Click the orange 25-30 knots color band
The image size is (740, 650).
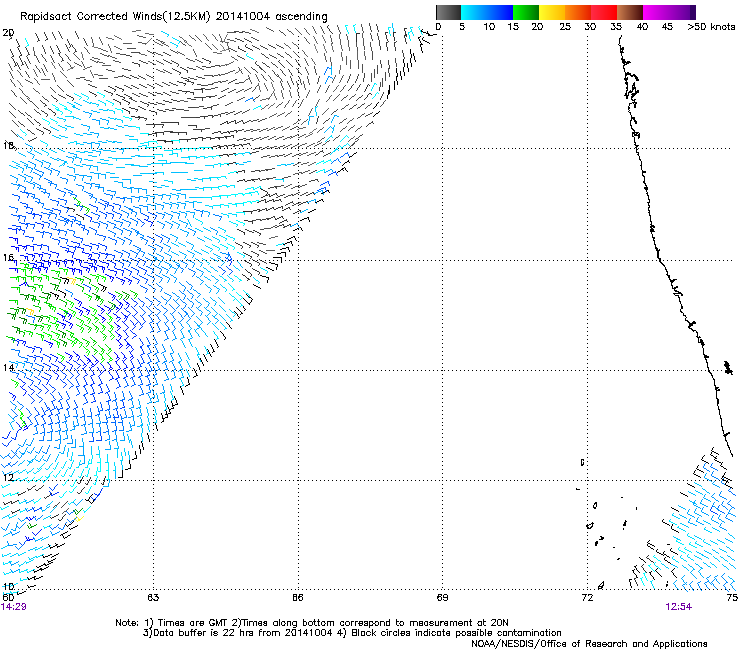tap(578, 12)
